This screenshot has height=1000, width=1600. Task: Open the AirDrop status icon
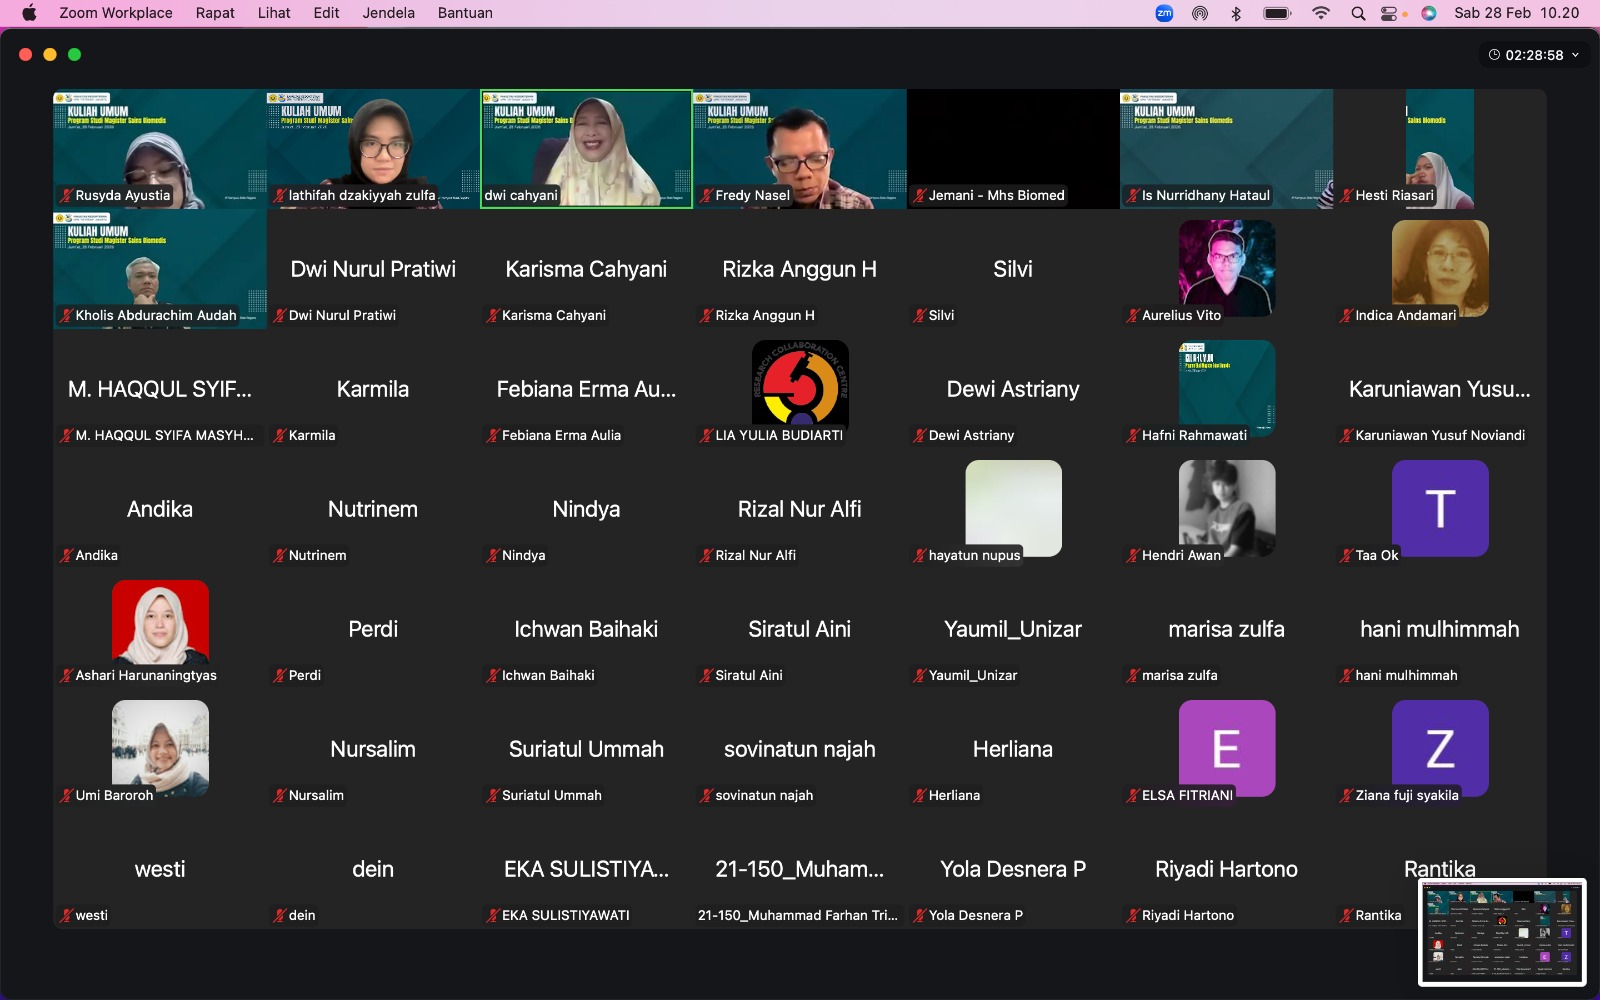[x=1200, y=13]
